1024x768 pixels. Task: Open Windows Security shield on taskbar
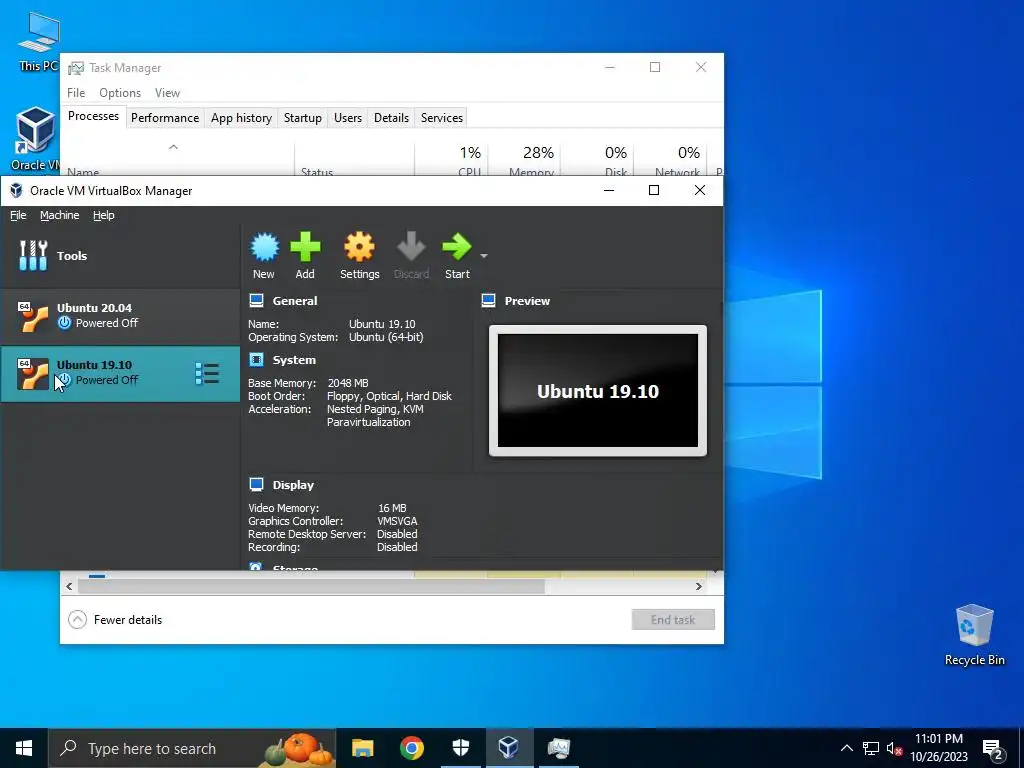pos(460,748)
